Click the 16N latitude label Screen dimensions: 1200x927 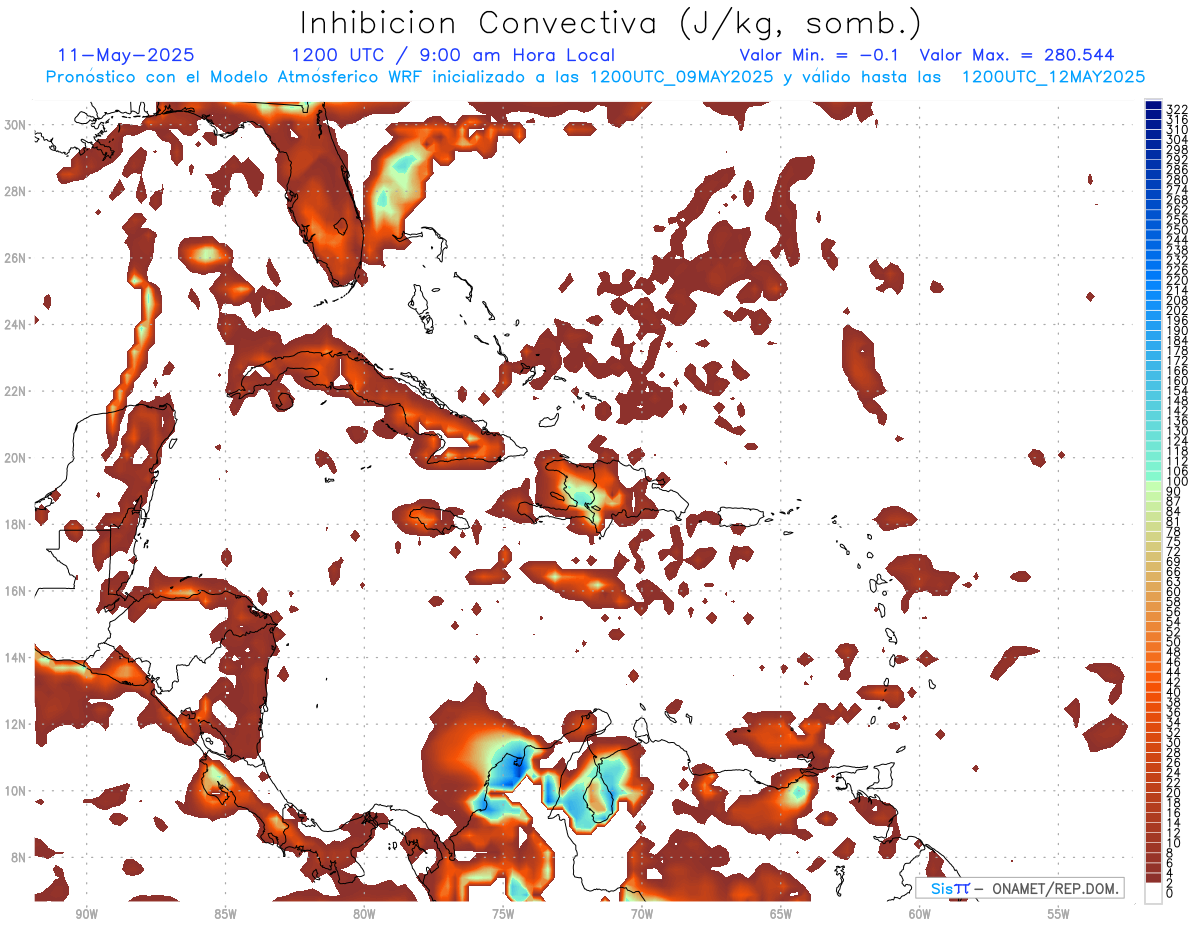[x=17, y=590]
